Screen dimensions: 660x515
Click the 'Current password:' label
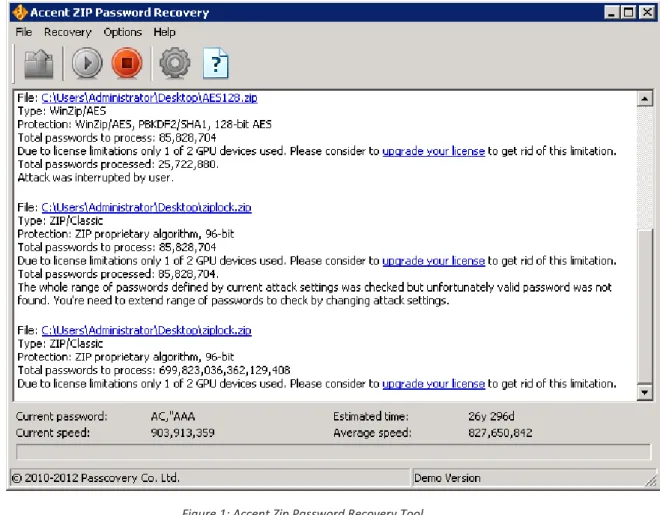61,417
